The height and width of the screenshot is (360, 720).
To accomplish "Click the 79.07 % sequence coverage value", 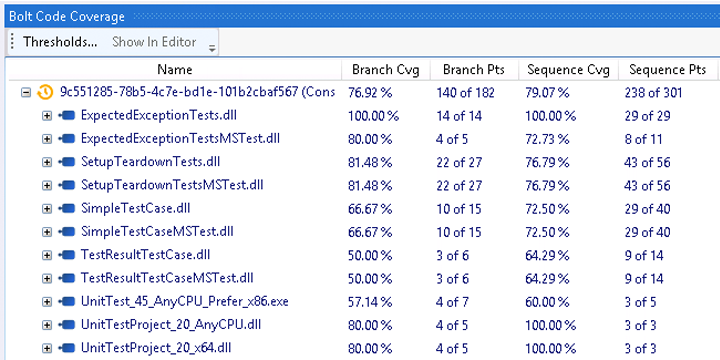I will (x=547, y=93).
